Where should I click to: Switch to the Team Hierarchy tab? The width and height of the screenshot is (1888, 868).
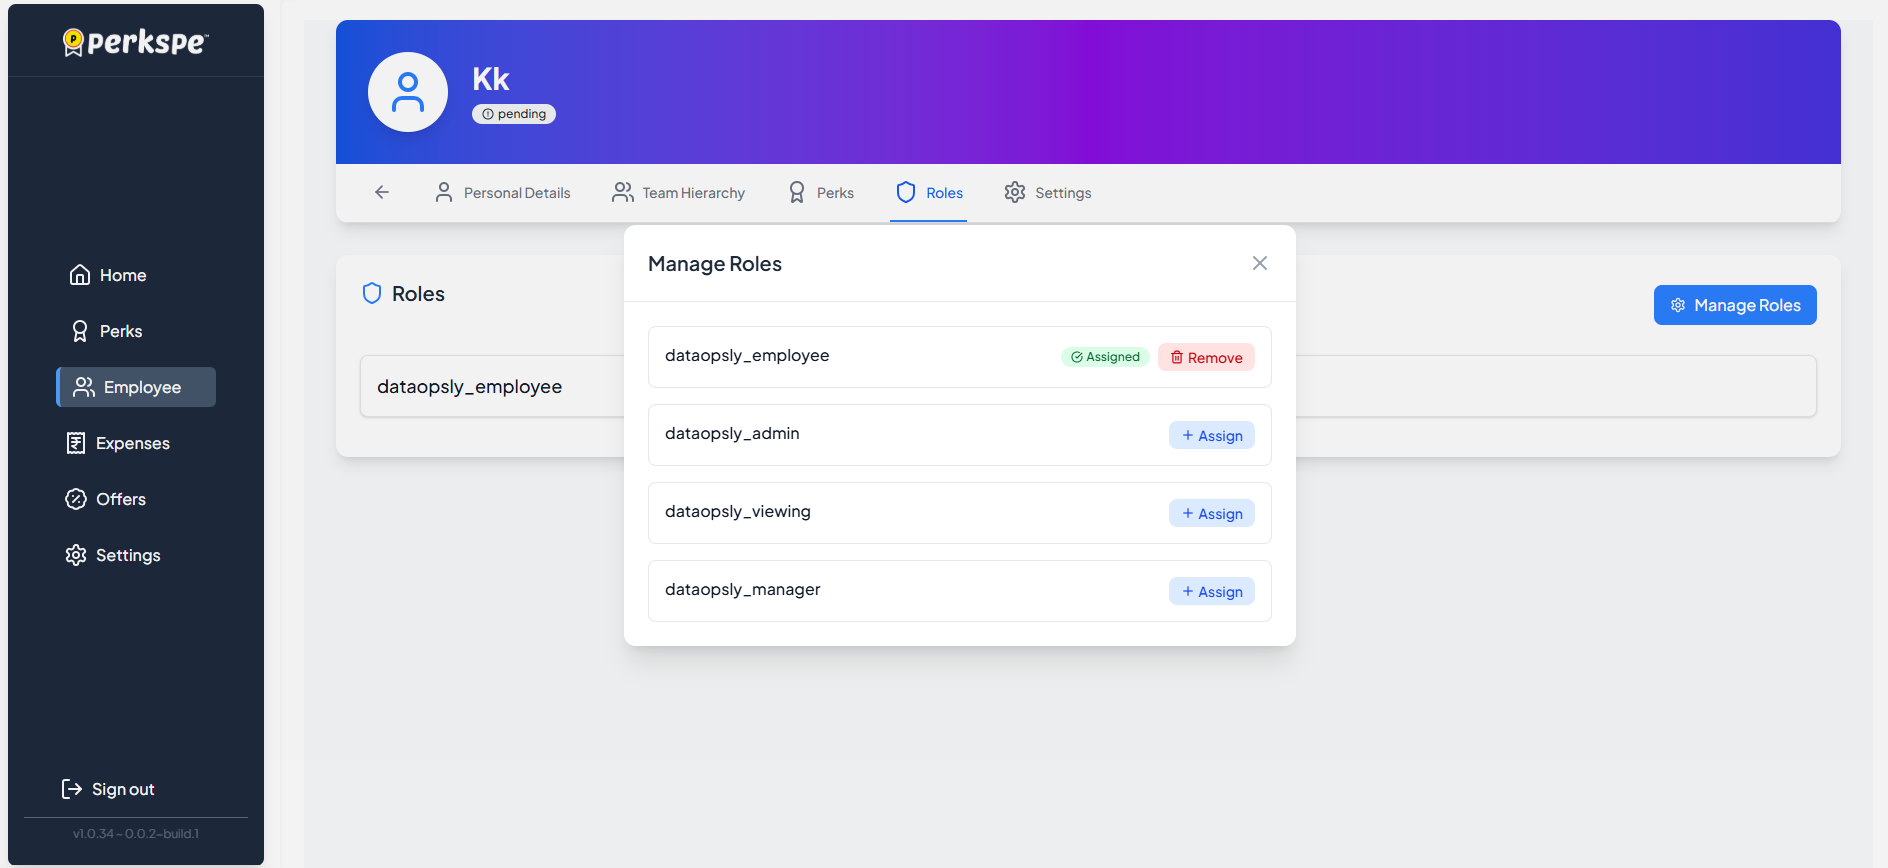coord(679,193)
